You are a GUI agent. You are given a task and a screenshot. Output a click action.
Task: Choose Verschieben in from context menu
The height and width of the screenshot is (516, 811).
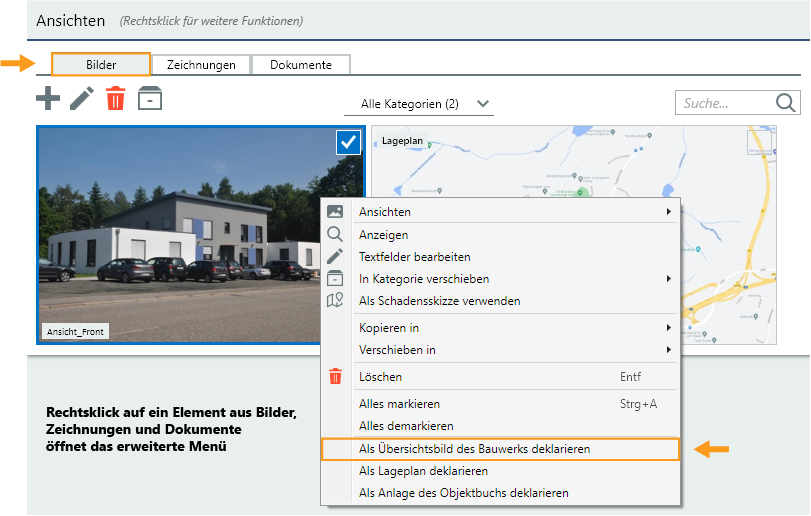pos(501,350)
